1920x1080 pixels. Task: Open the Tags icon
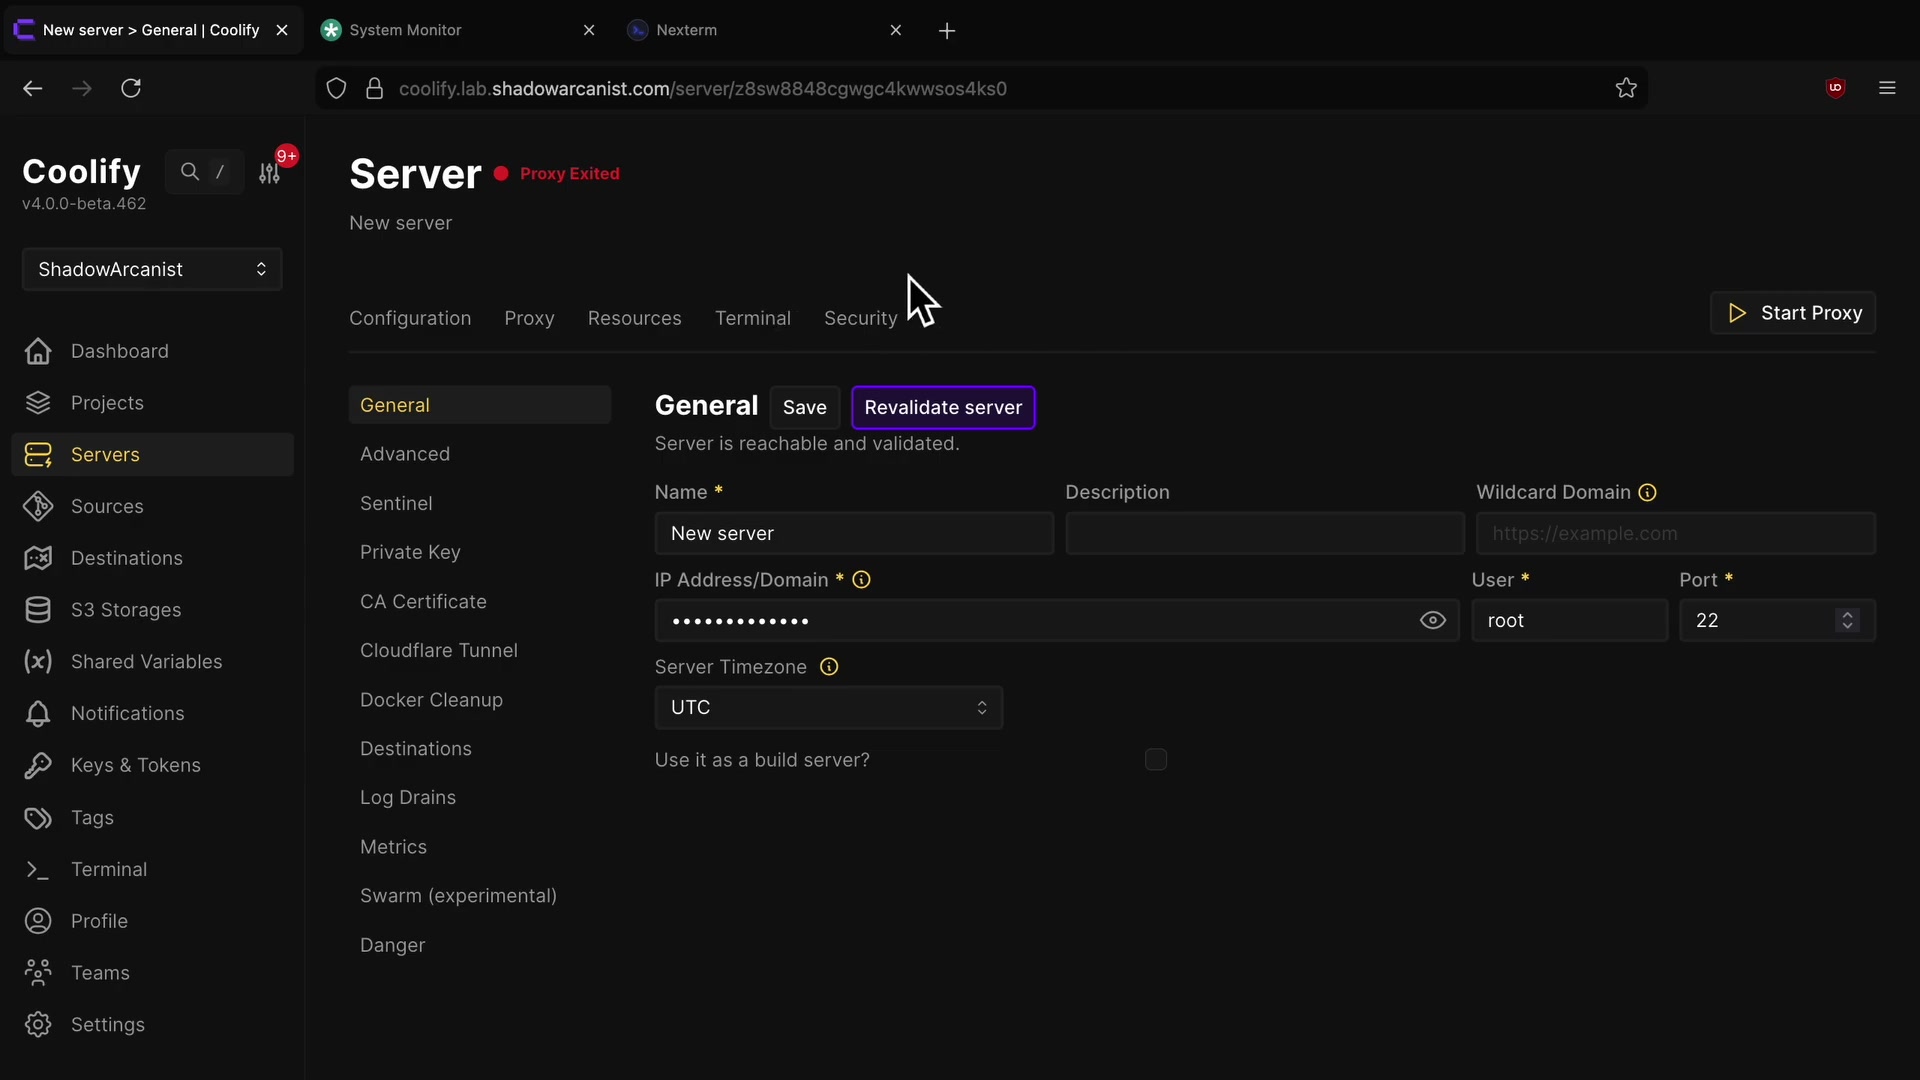pos(38,818)
